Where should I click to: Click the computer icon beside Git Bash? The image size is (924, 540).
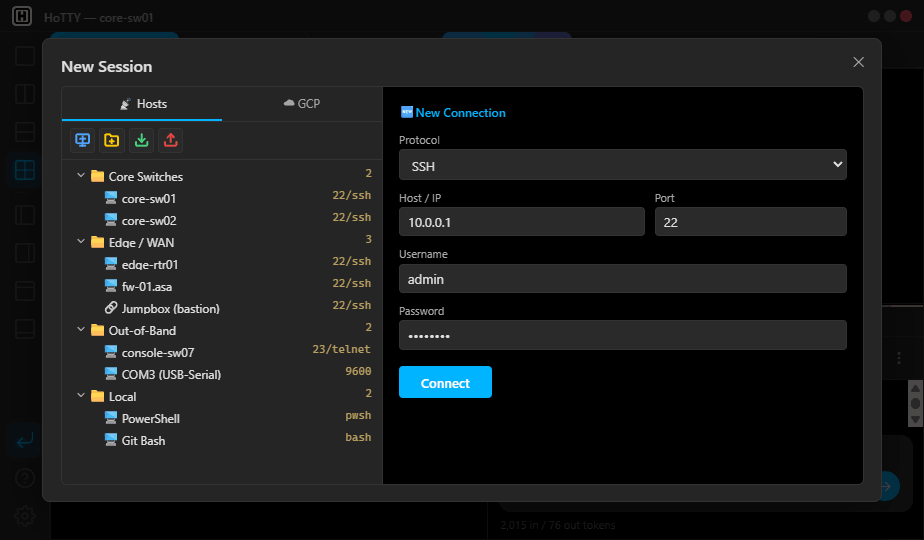[111, 440]
